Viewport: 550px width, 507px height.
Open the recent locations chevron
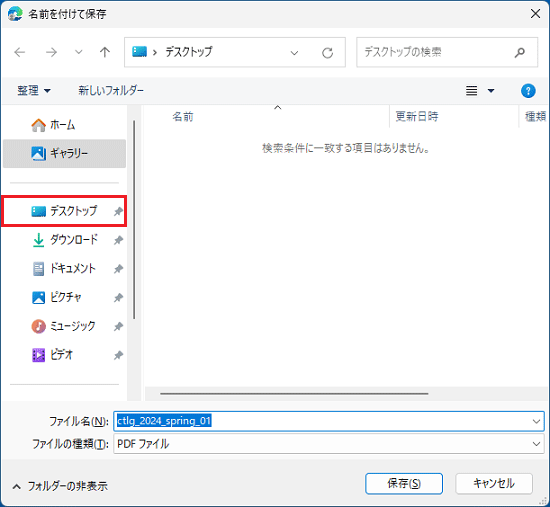(79, 52)
